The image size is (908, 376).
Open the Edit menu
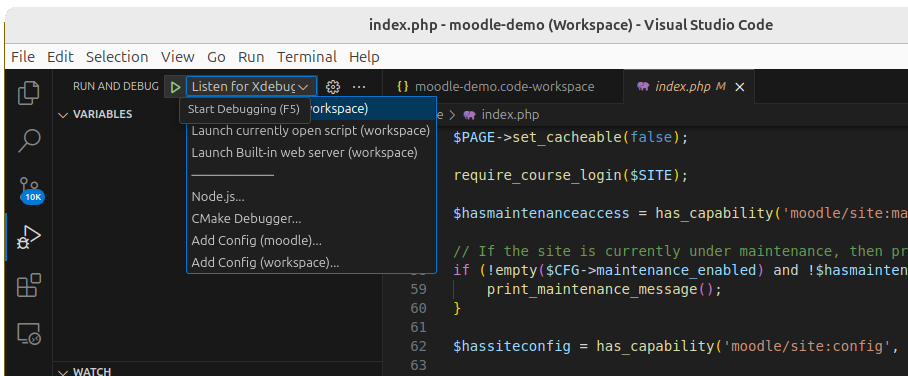(x=60, y=57)
